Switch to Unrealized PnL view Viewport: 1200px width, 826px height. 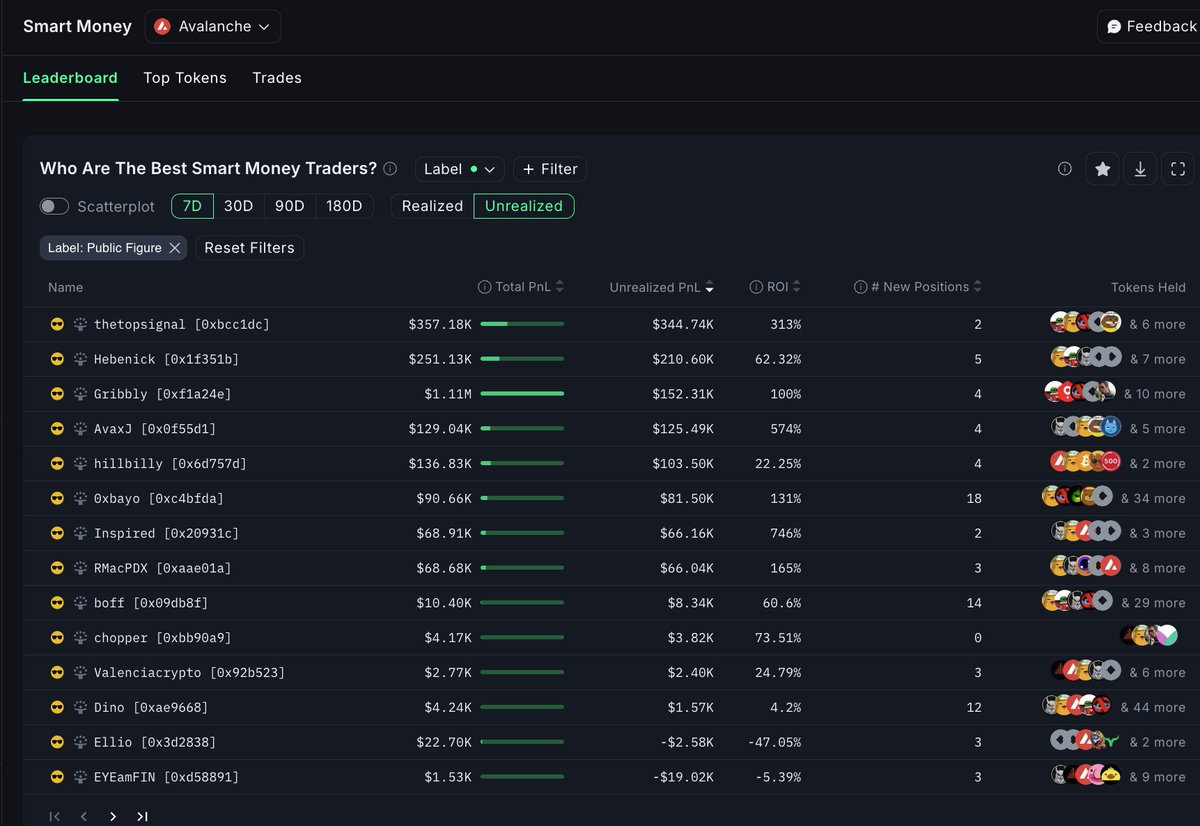click(x=524, y=206)
